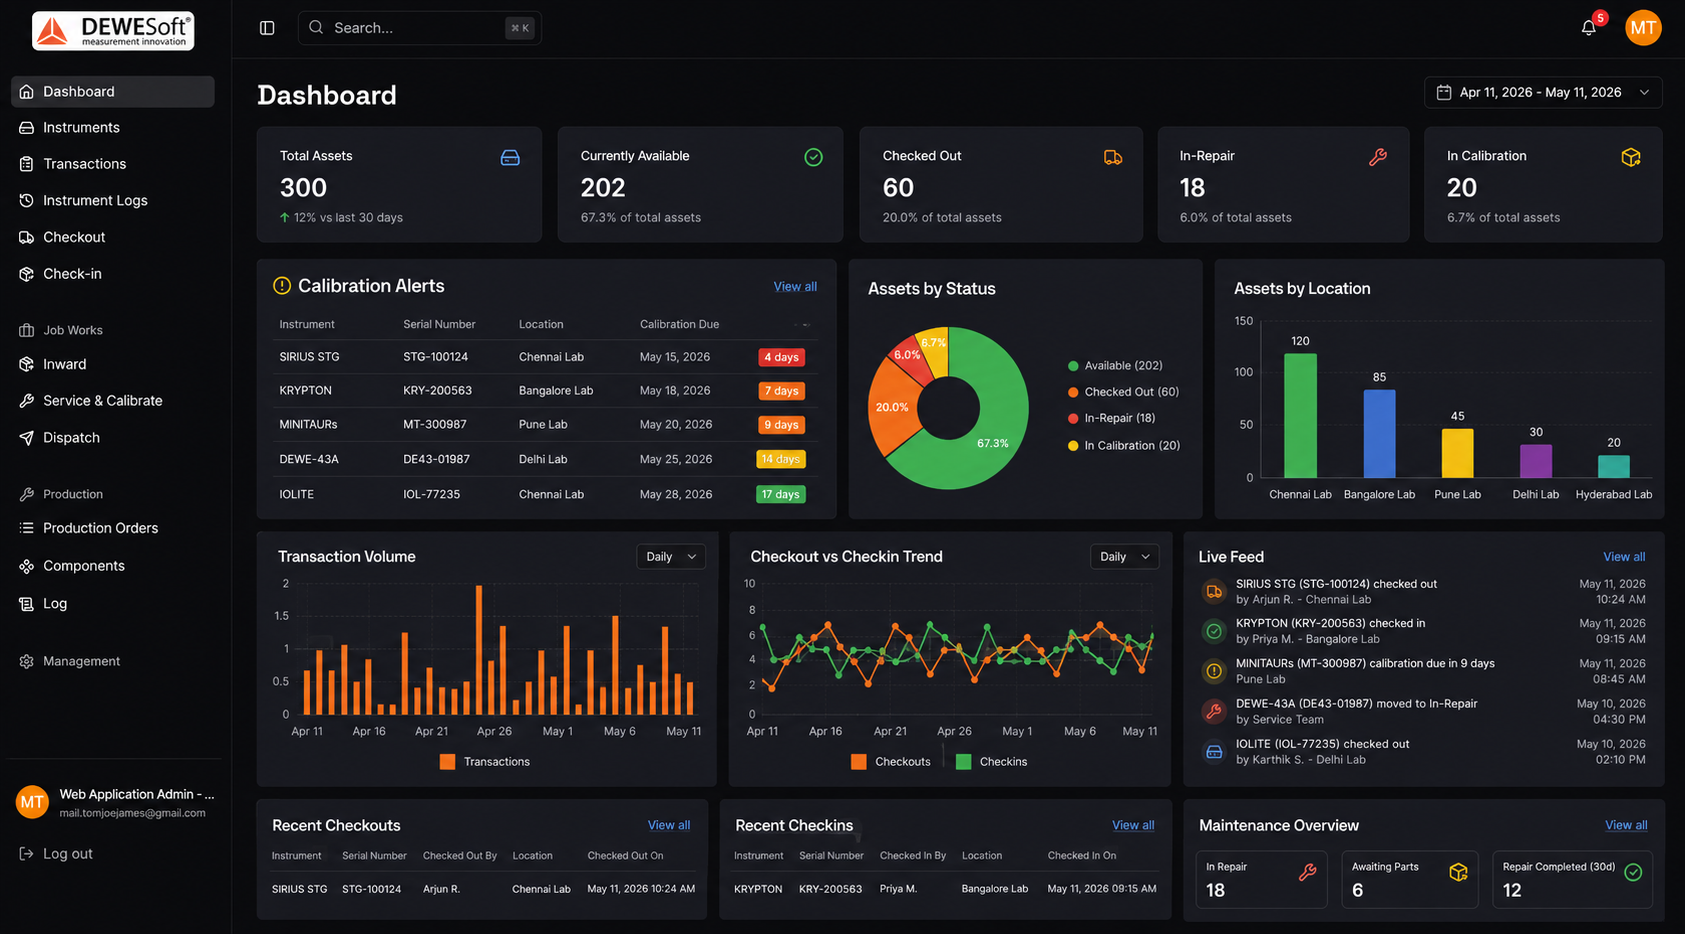Click the "4 days" badge for SIRIUS STG
Screen dimensions: 1685x934
pos(781,358)
